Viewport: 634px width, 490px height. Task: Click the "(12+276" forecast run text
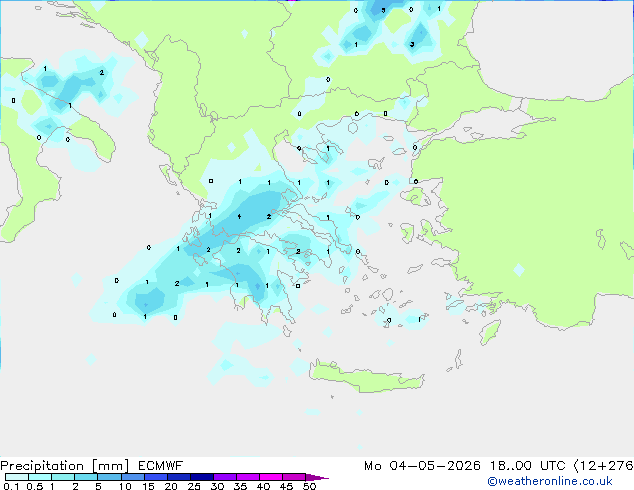pos(604,466)
